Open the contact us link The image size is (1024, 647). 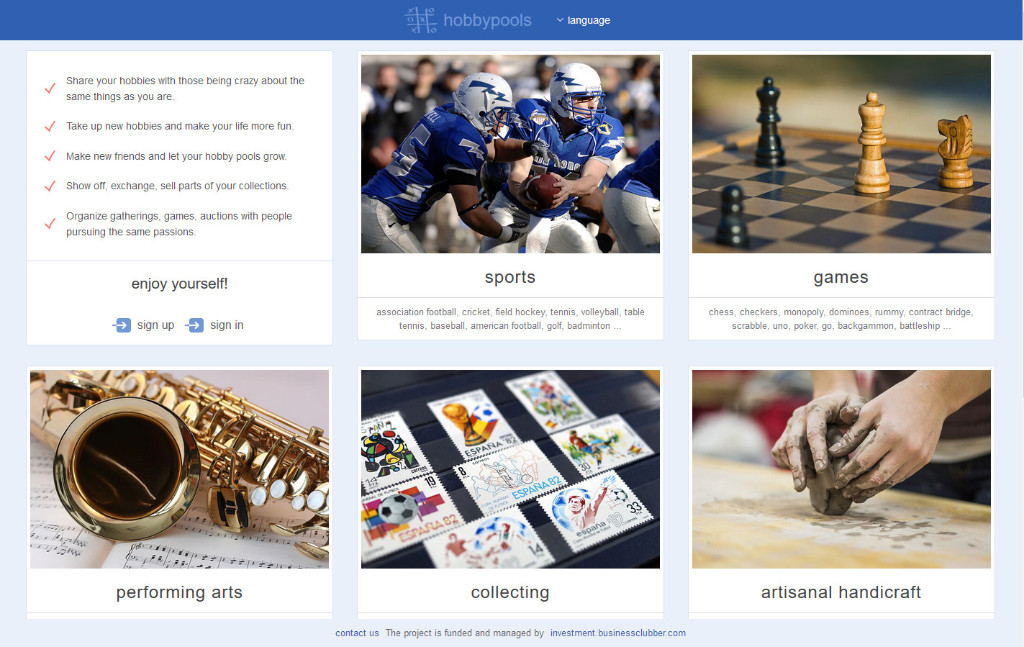click(x=357, y=633)
